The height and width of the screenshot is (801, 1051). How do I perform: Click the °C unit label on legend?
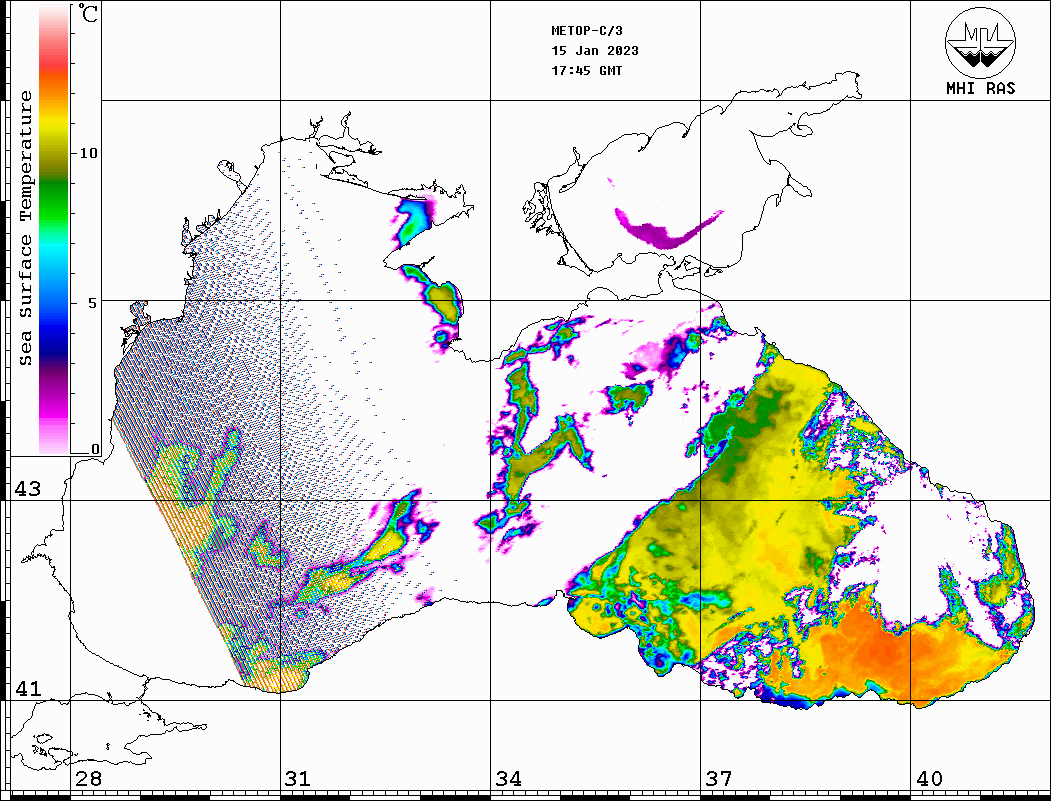coord(88,13)
